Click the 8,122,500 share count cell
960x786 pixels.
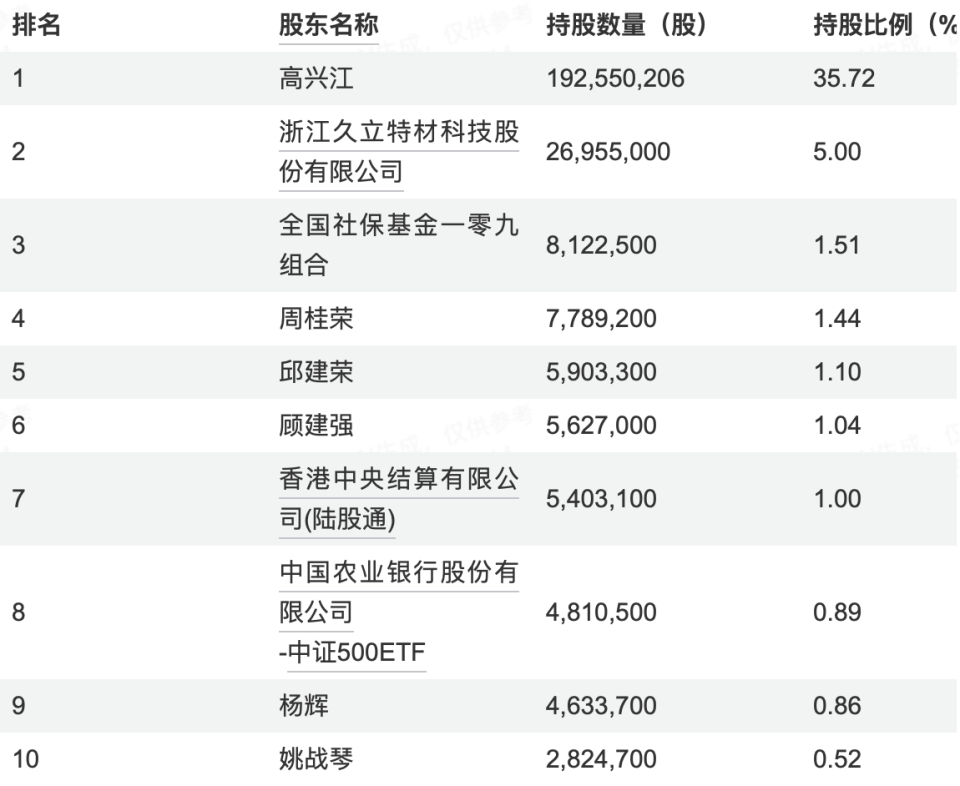click(x=601, y=247)
